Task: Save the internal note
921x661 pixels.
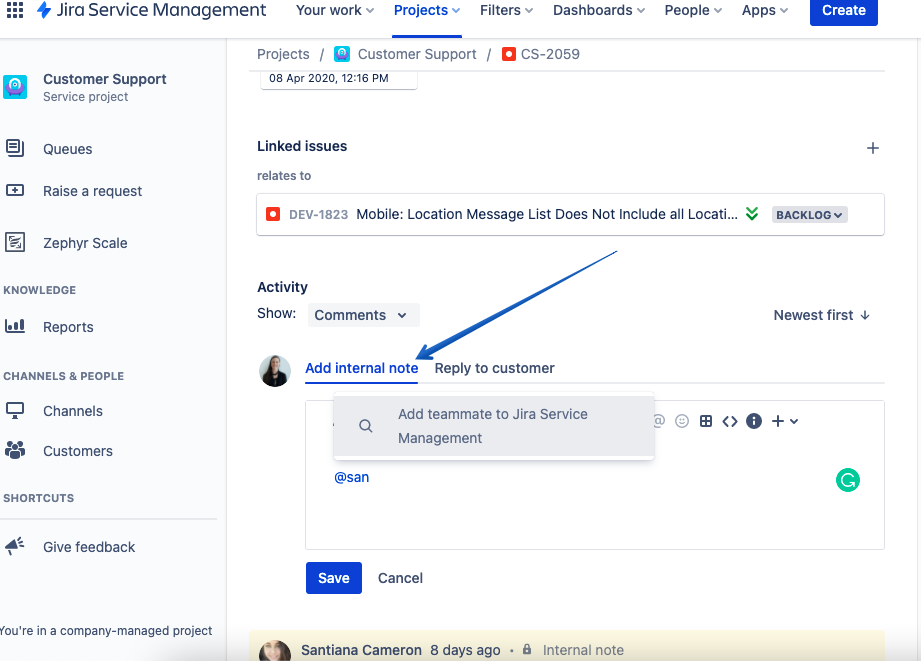Action: pyautogui.click(x=333, y=577)
